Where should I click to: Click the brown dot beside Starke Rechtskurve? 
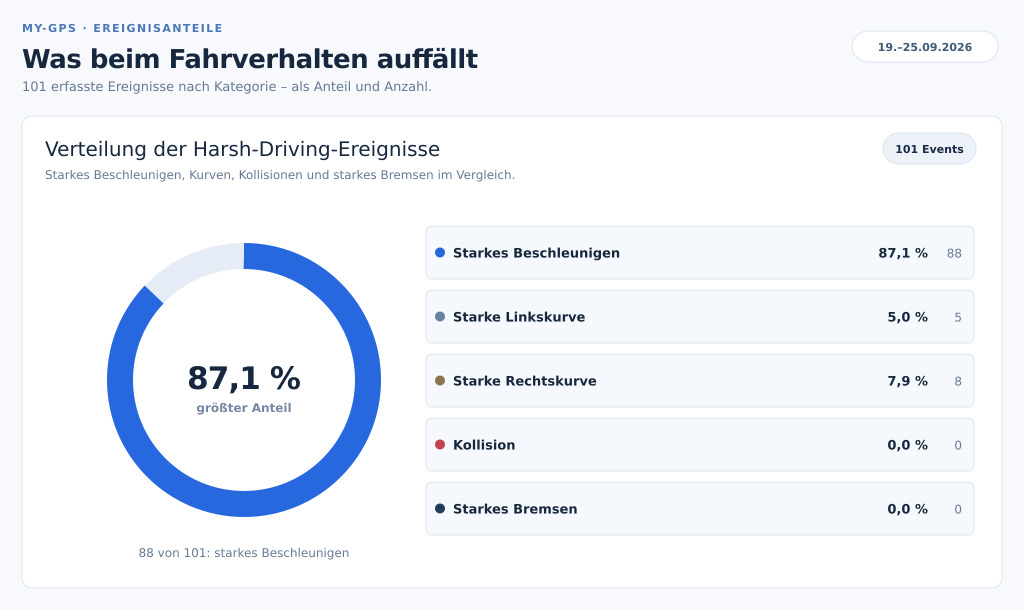440,381
